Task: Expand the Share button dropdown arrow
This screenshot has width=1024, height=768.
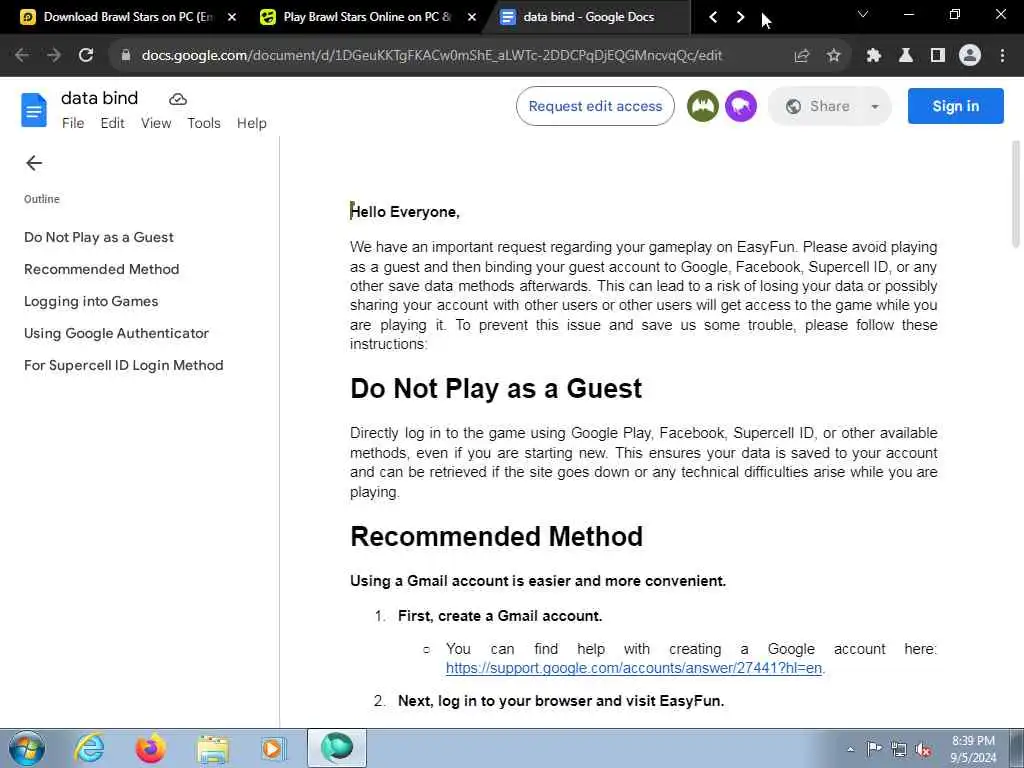Action: click(x=874, y=106)
